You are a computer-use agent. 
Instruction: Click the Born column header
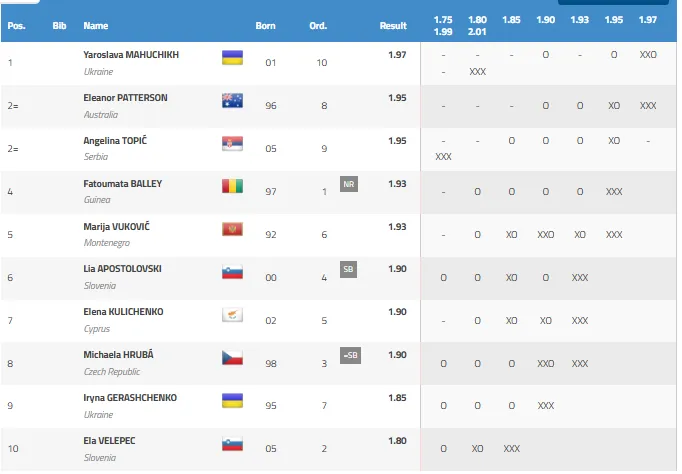pyautogui.click(x=265, y=26)
